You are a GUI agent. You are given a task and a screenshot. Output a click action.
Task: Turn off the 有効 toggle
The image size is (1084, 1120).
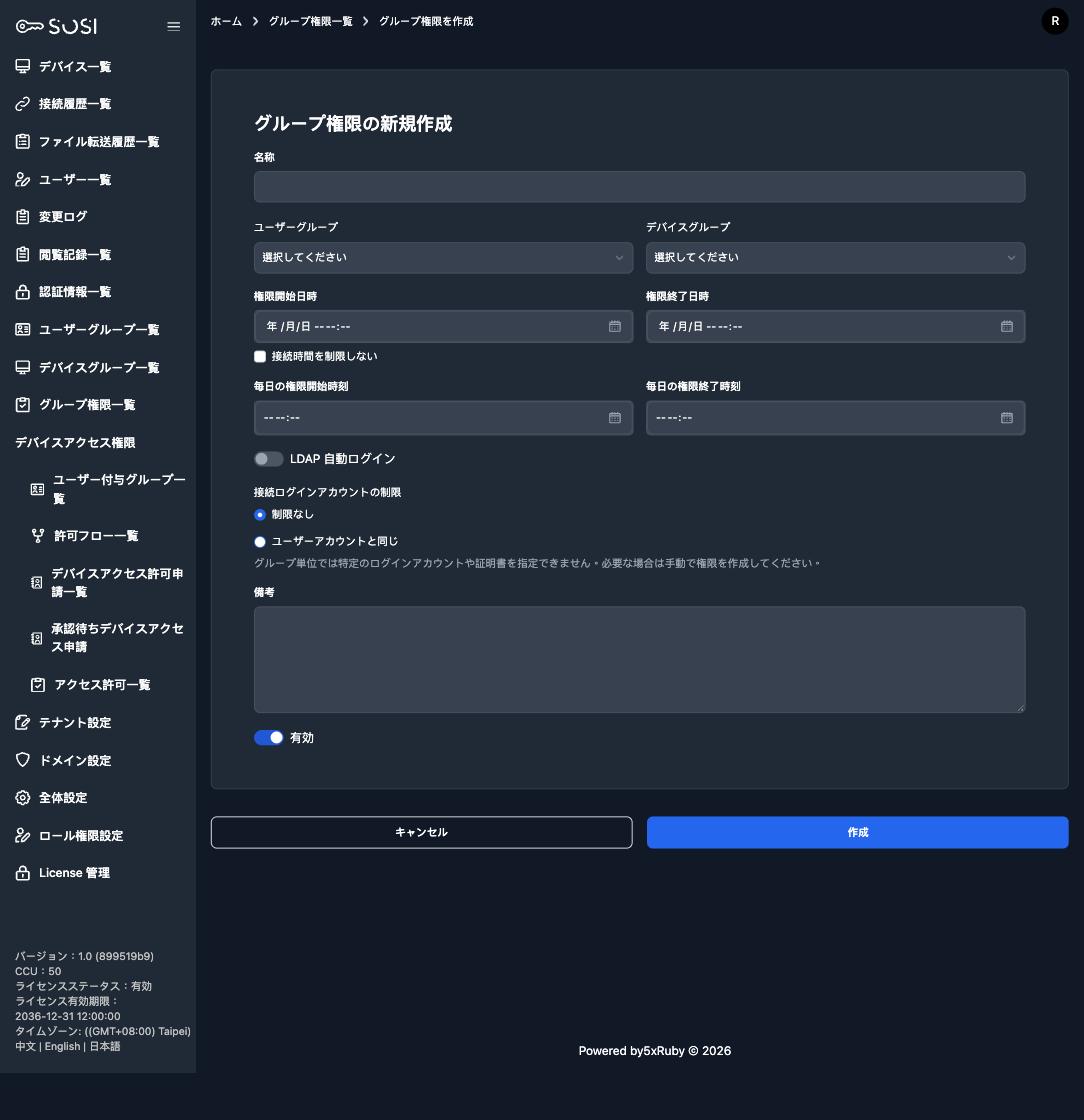pos(269,738)
